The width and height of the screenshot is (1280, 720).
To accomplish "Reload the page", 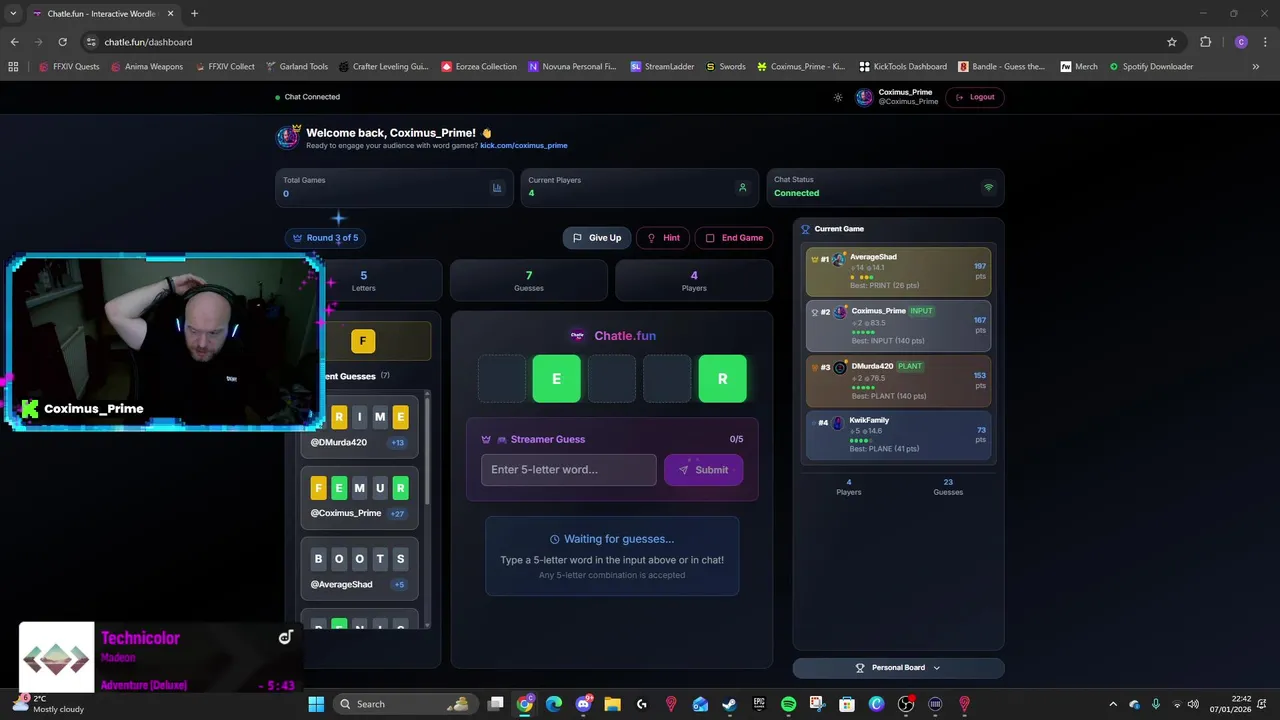I will [x=62, y=42].
